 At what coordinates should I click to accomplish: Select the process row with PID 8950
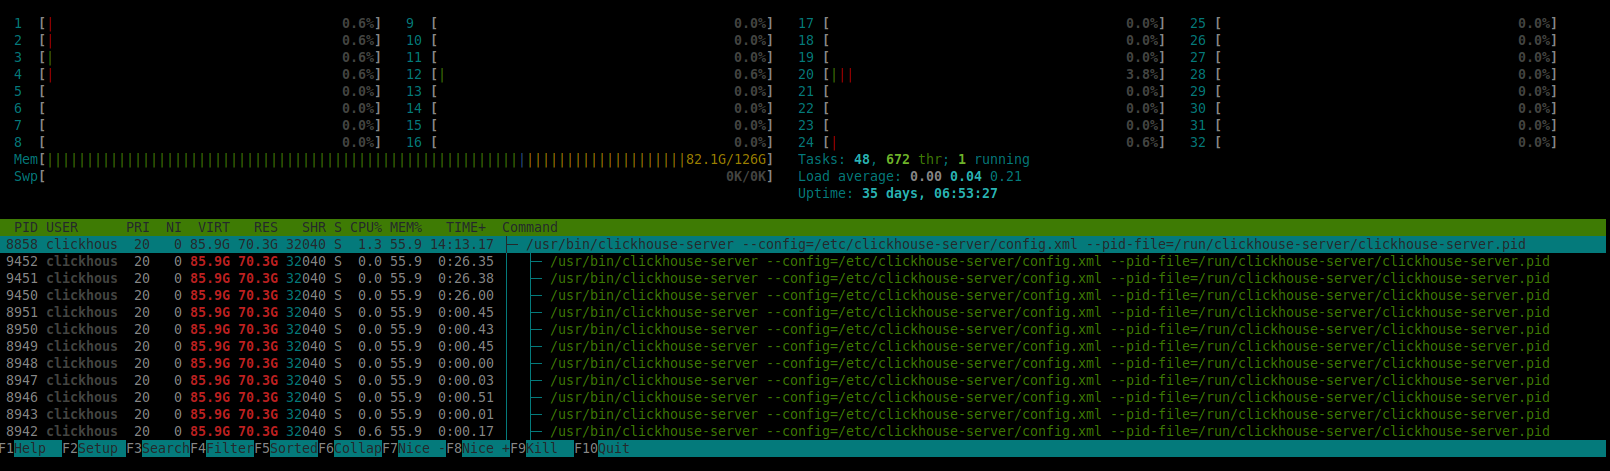tap(804, 329)
